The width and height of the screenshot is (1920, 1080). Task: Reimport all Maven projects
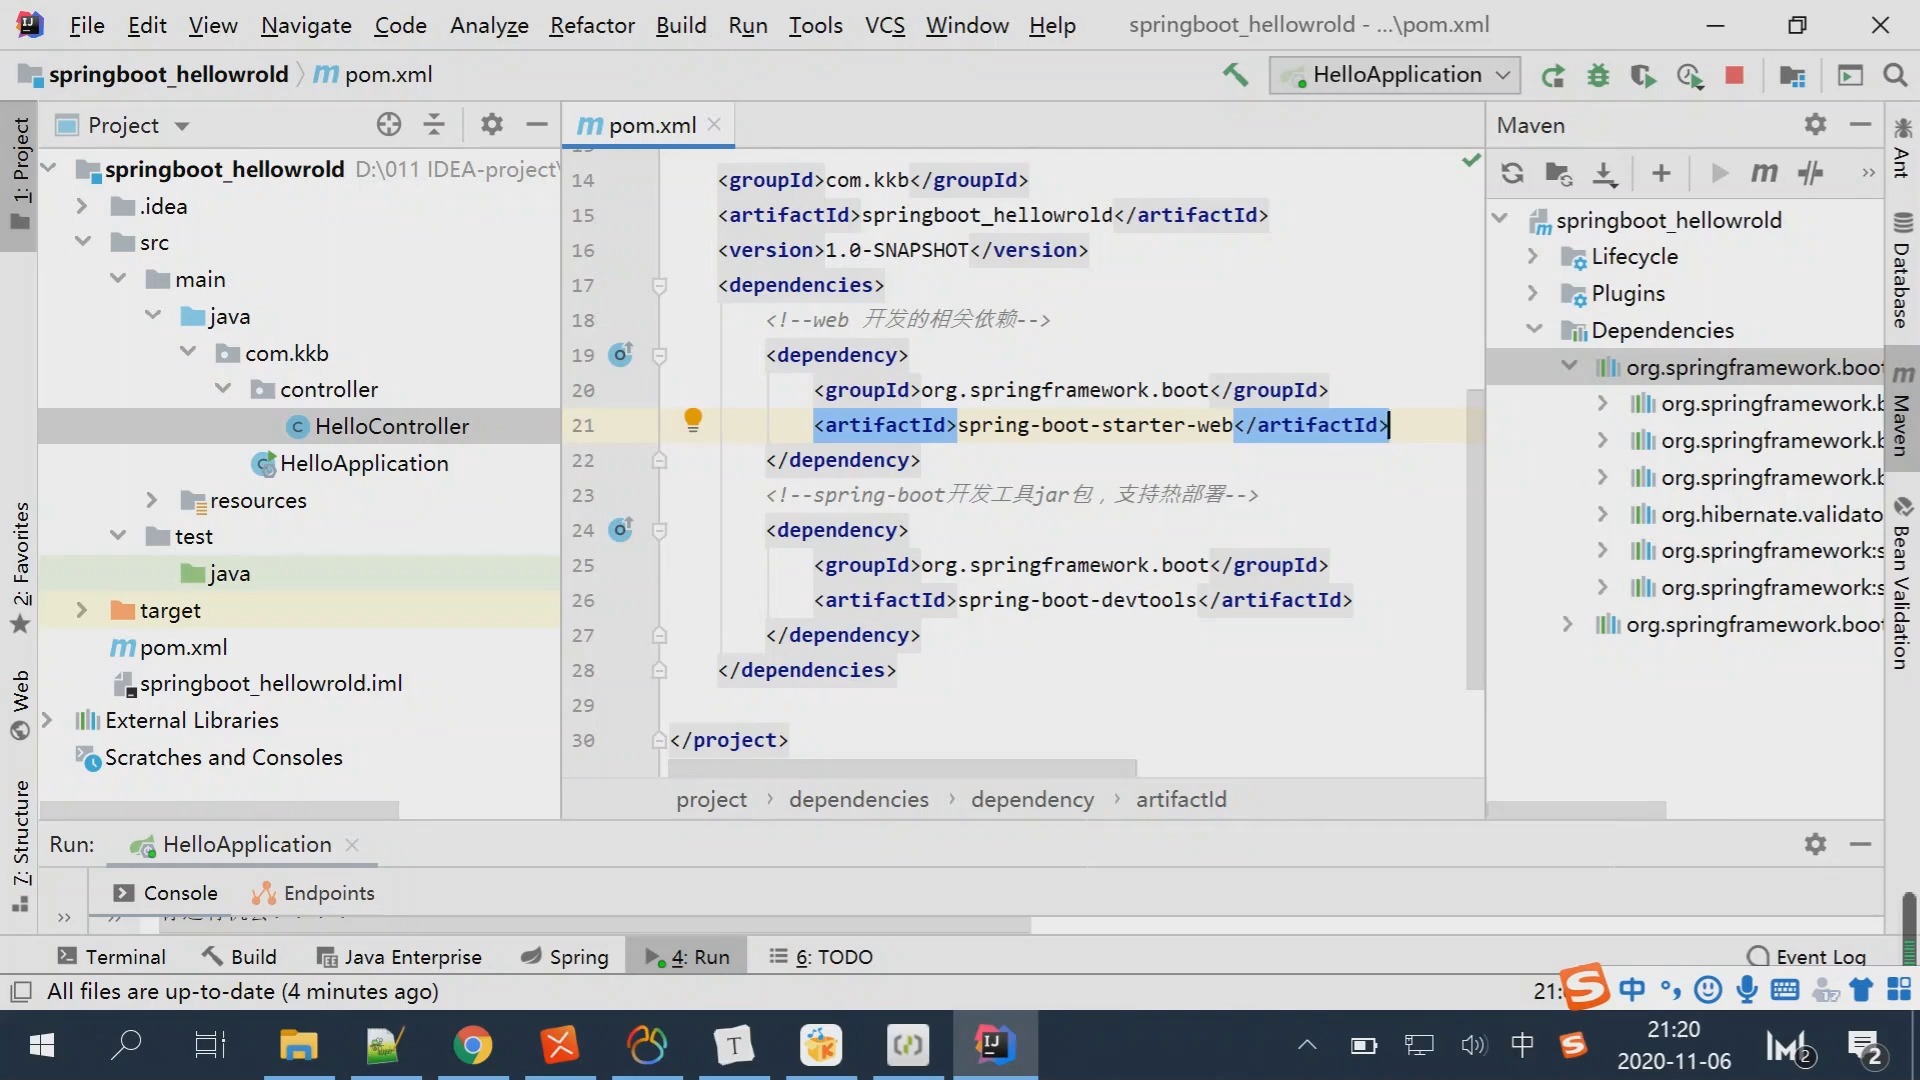[1512, 173]
